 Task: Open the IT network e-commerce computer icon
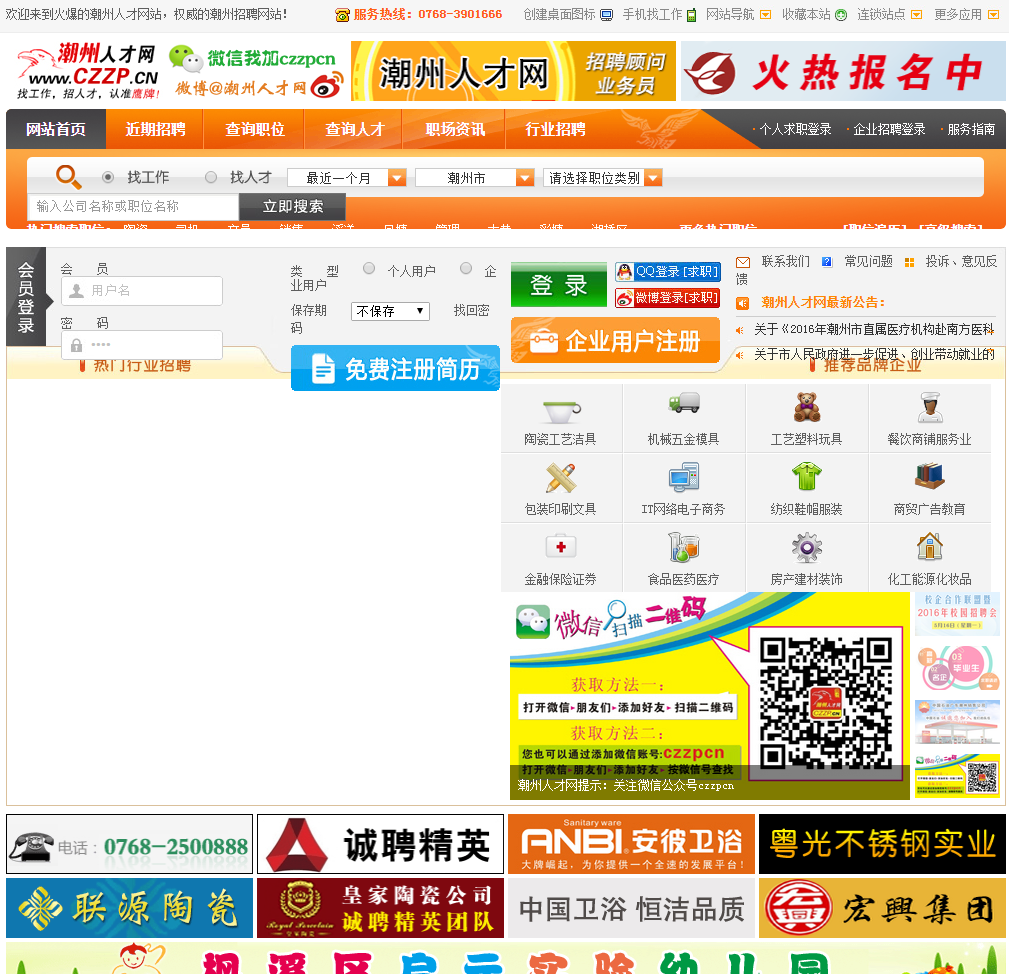tap(683, 477)
